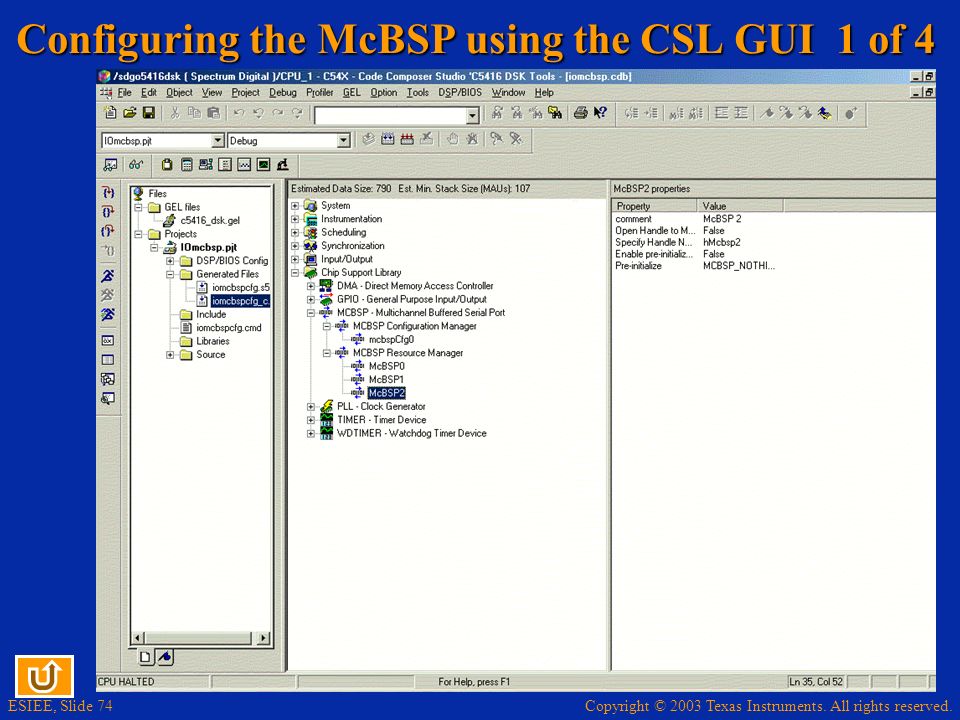Select McBSP0 in the Resource Manager
This screenshot has width=960, height=720.
[386, 366]
